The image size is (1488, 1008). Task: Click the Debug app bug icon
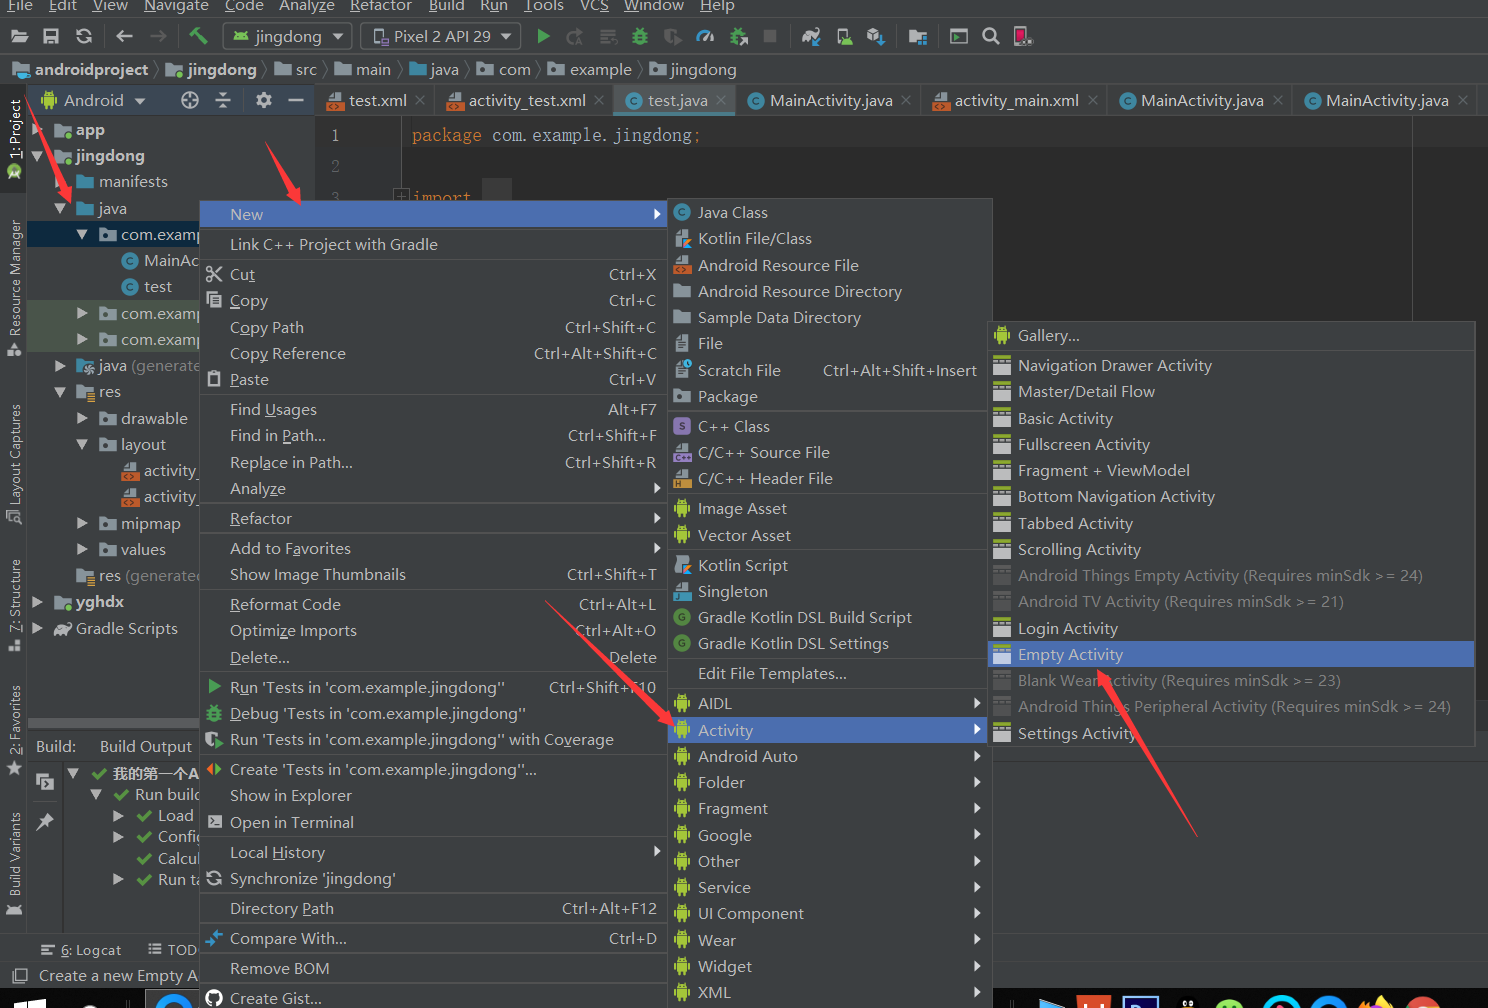[x=639, y=36]
